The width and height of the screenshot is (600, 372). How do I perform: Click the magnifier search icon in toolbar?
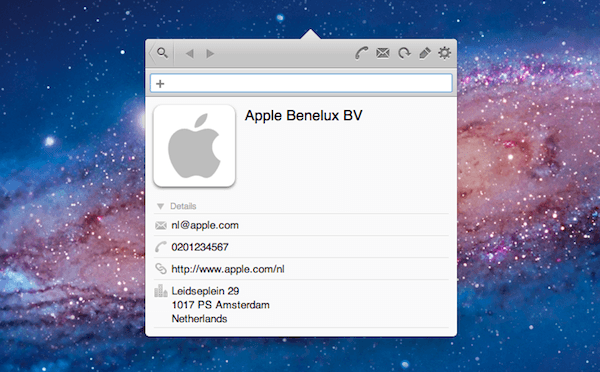pos(162,53)
